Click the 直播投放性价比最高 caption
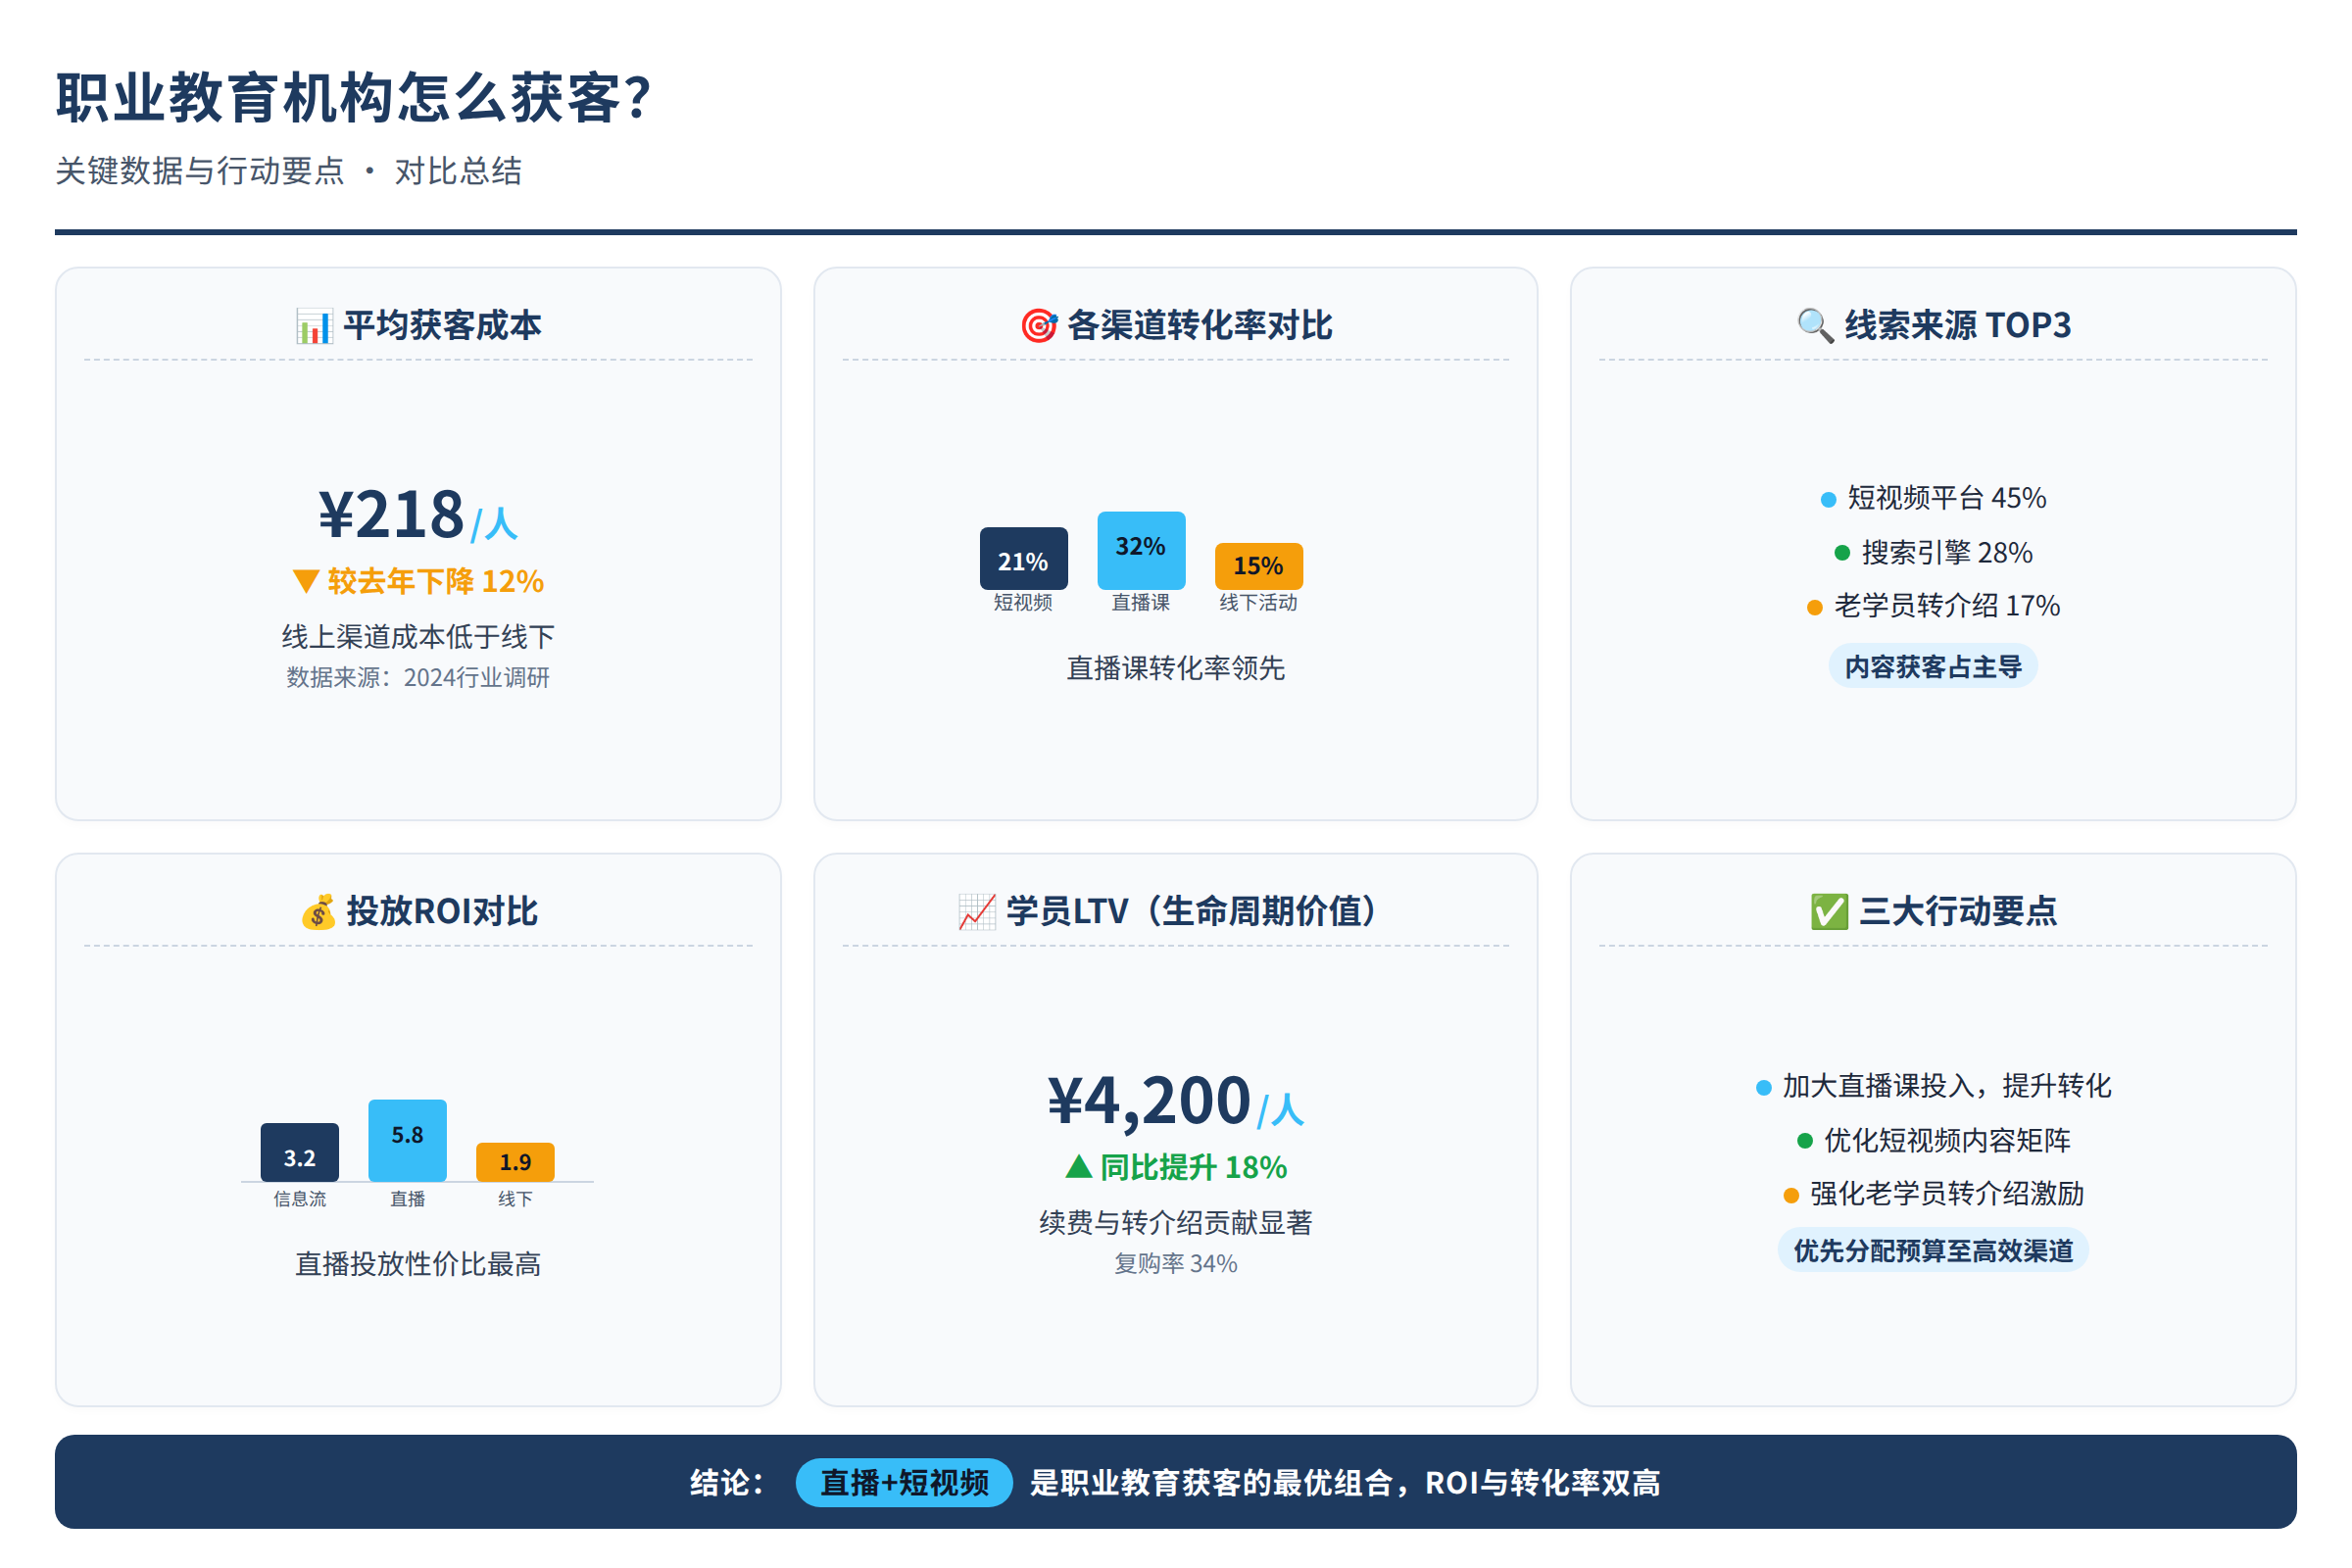This screenshot has height=1568, width=2352. 418,1264
